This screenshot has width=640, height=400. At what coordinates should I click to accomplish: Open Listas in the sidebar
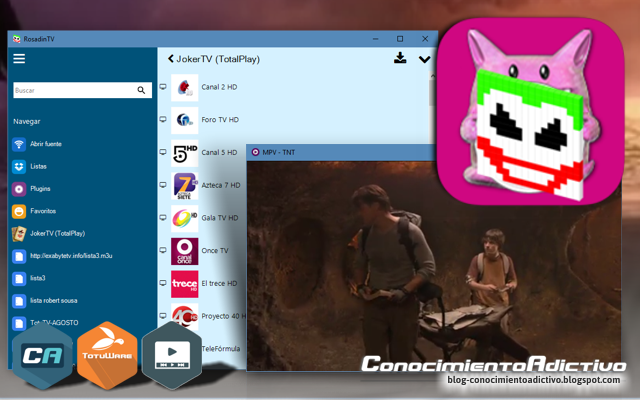[x=38, y=166]
